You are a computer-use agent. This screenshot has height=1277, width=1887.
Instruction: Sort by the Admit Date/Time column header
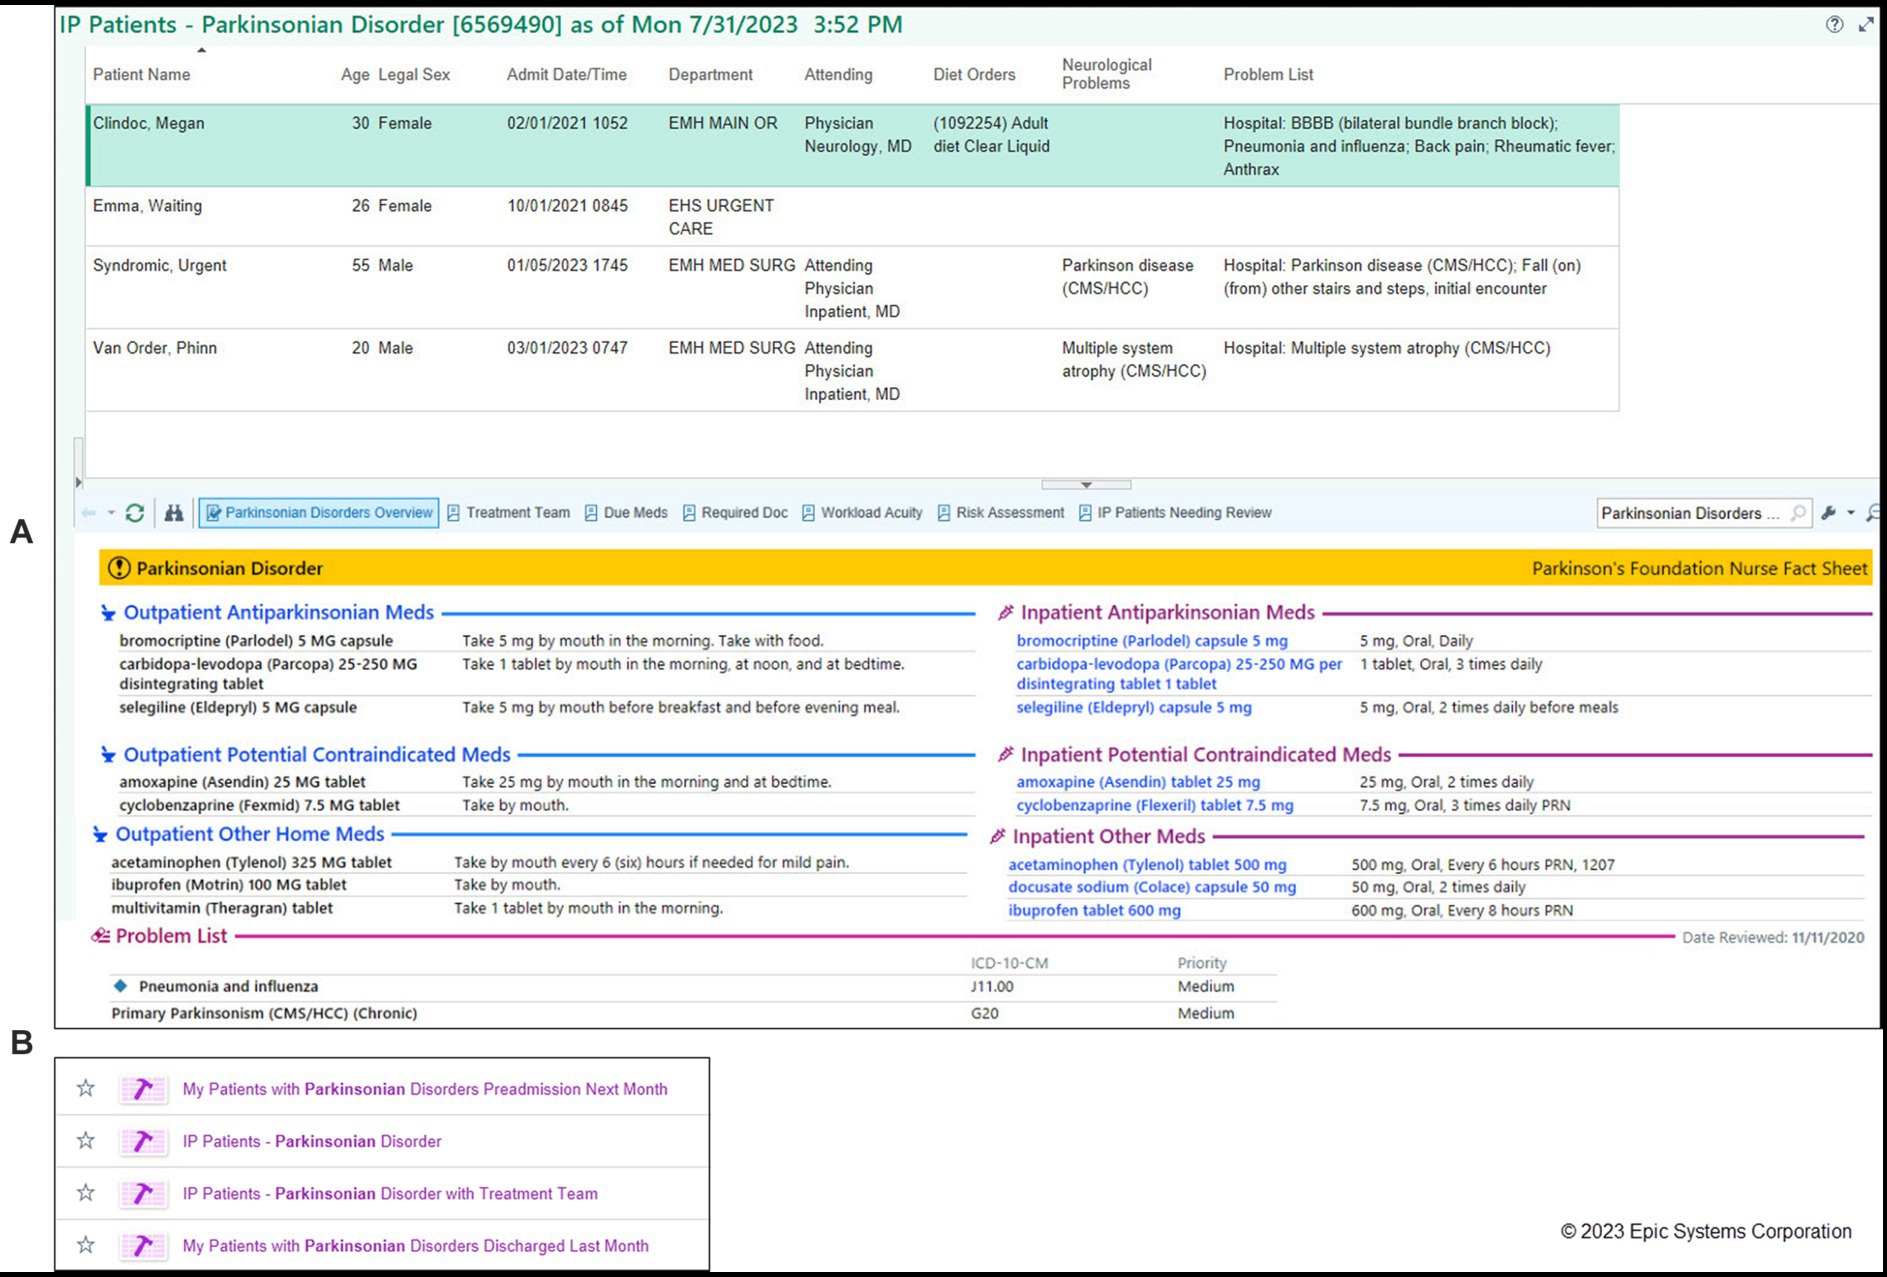(567, 75)
